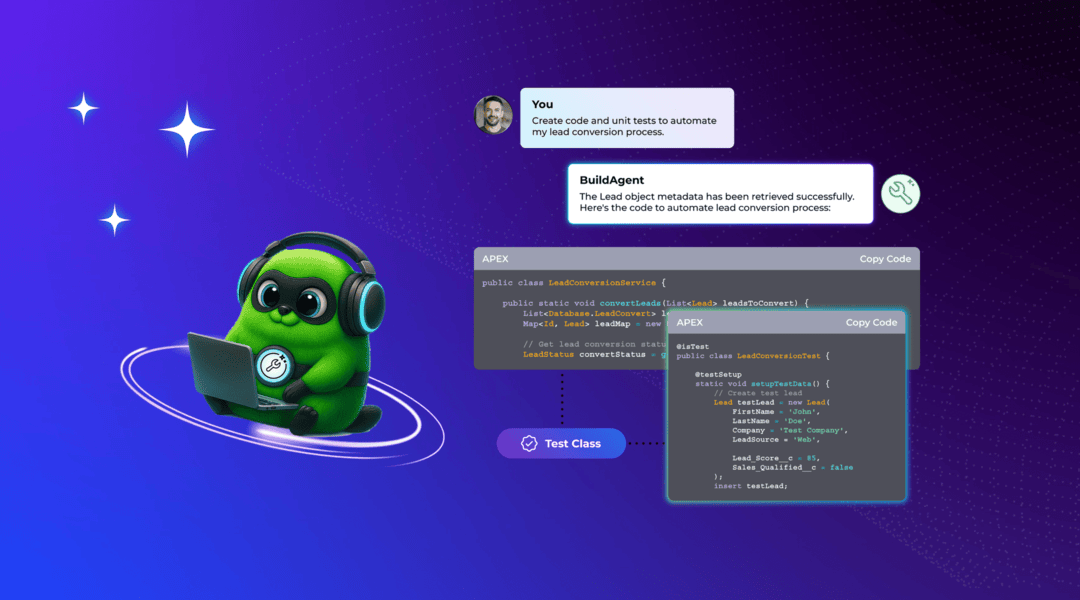Screen dimensions: 1080x600
Task: Click 'public class LeadConversionTest {' line
Action: (x=753, y=356)
